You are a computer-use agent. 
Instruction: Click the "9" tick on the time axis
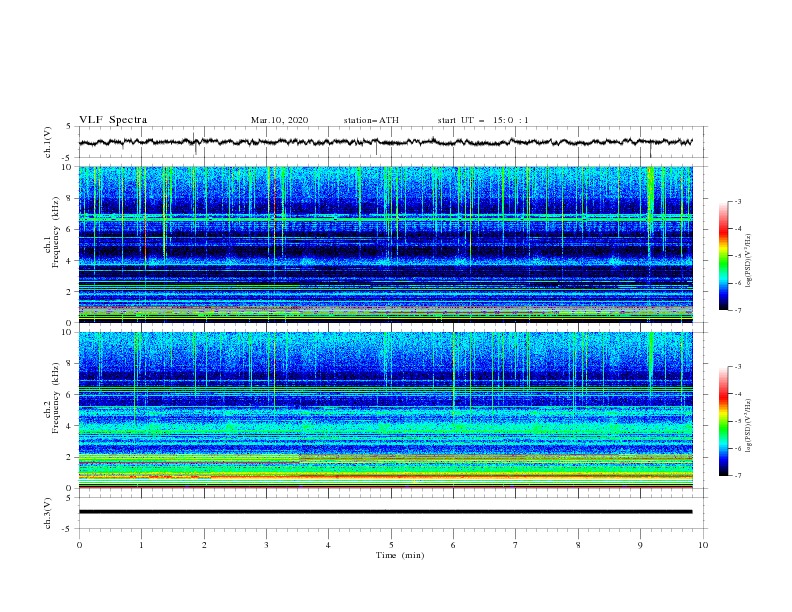640,545
